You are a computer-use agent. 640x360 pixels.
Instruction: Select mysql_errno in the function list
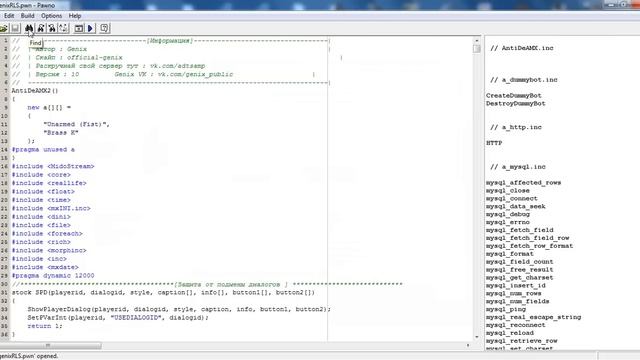507,222
